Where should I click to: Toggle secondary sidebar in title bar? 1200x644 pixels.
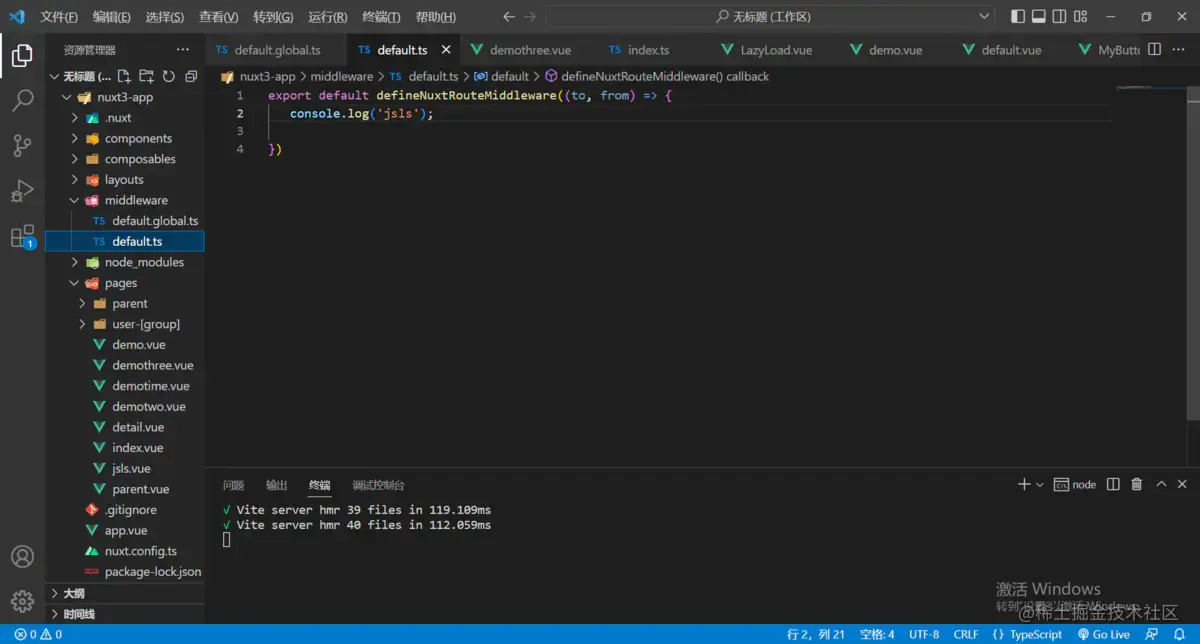1060,17
